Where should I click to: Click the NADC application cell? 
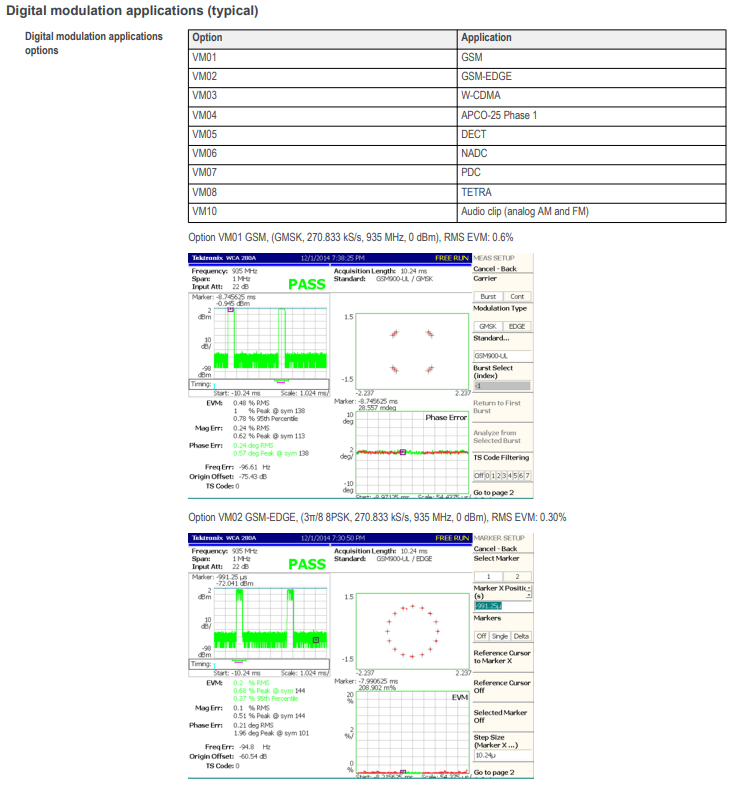591,154
